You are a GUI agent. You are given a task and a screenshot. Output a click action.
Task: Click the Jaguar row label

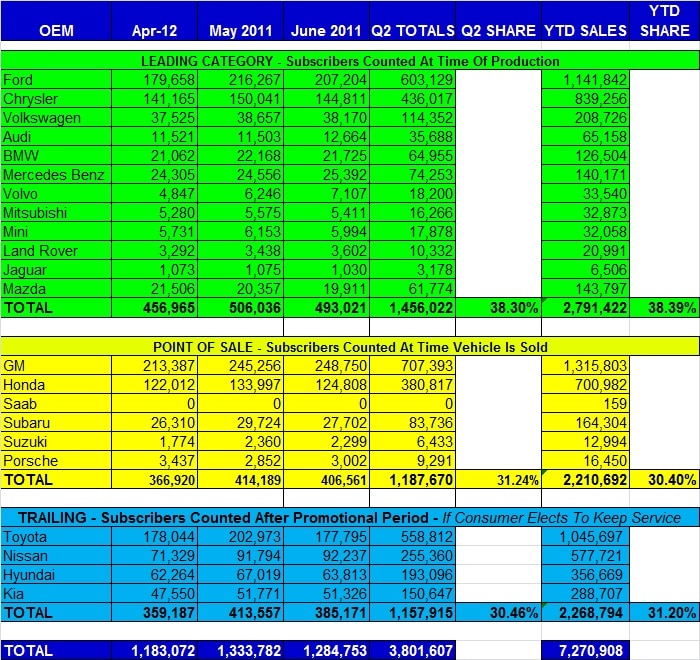point(25,270)
